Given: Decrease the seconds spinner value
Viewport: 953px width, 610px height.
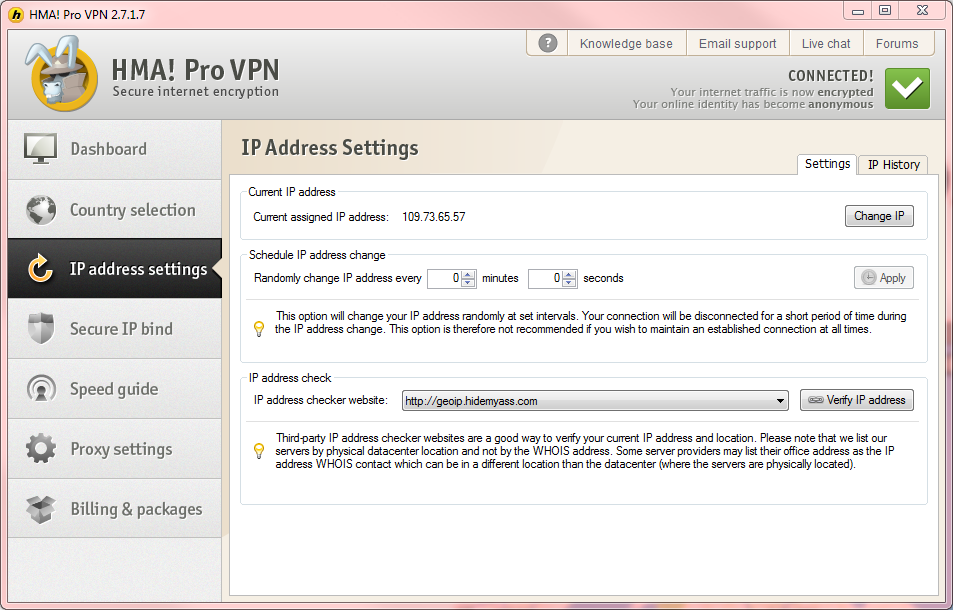Looking at the screenshot, I should [569, 283].
